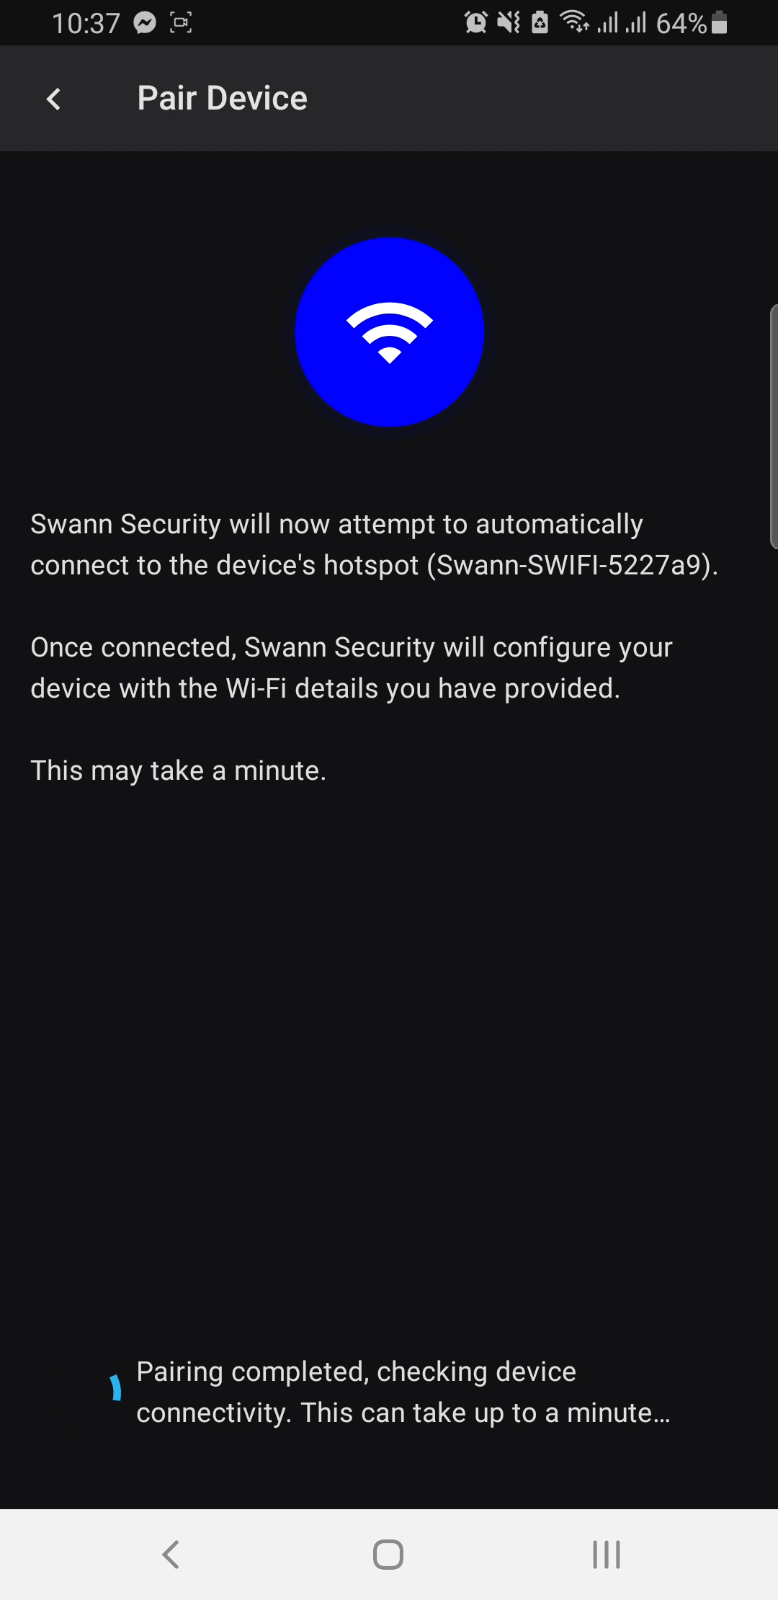The width and height of the screenshot is (778, 1600).
Task: Tap the blue Wi-Fi circle icon
Action: pyautogui.click(x=389, y=332)
